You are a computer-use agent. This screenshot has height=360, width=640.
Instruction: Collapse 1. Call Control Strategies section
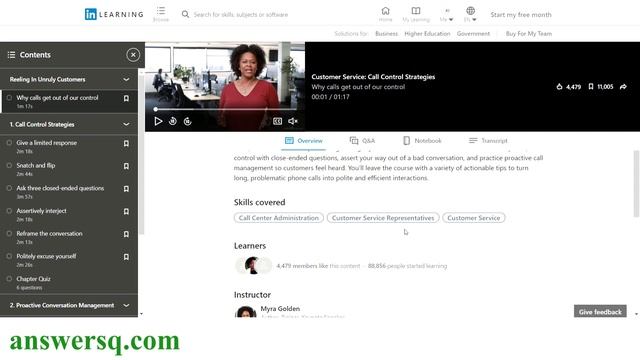click(x=127, y=124)
